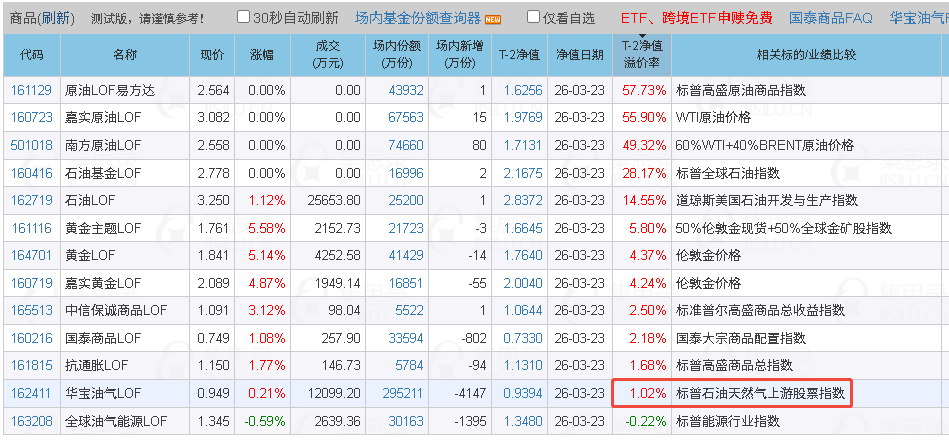Enable the 30秒自动刷新 checkbox

tap(243, 17)
